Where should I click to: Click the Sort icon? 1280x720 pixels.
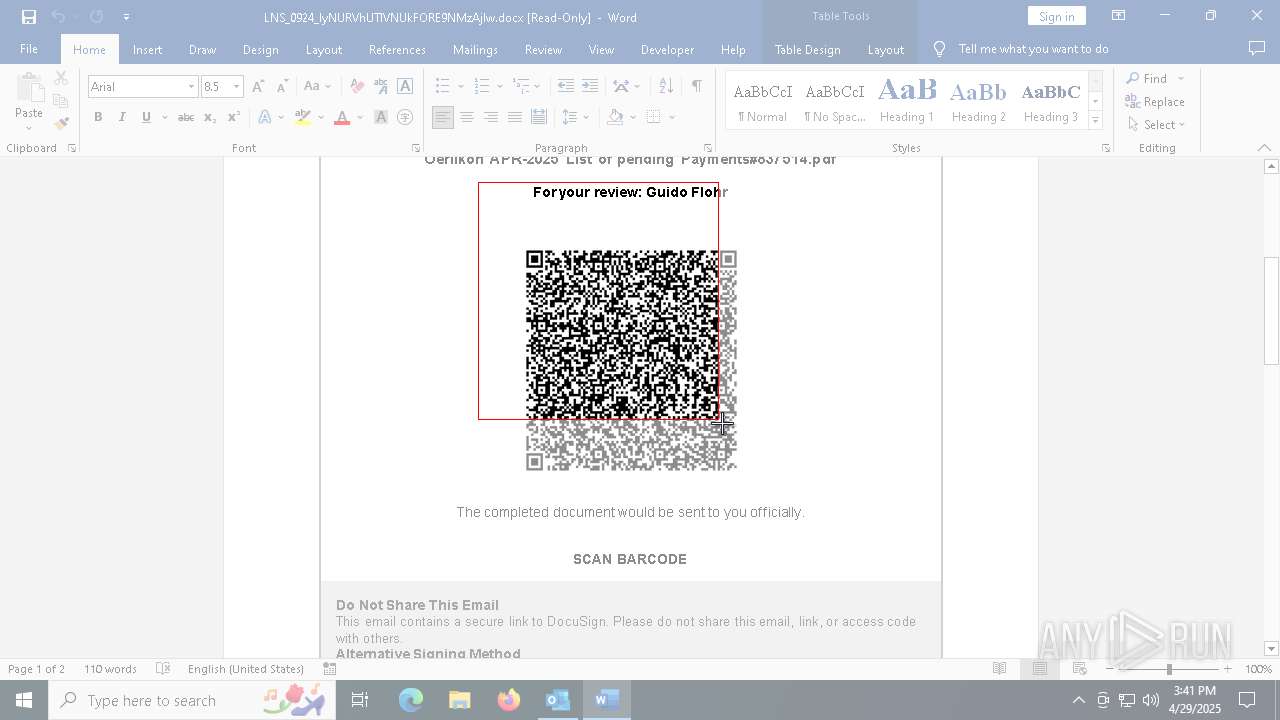point(667,86)
